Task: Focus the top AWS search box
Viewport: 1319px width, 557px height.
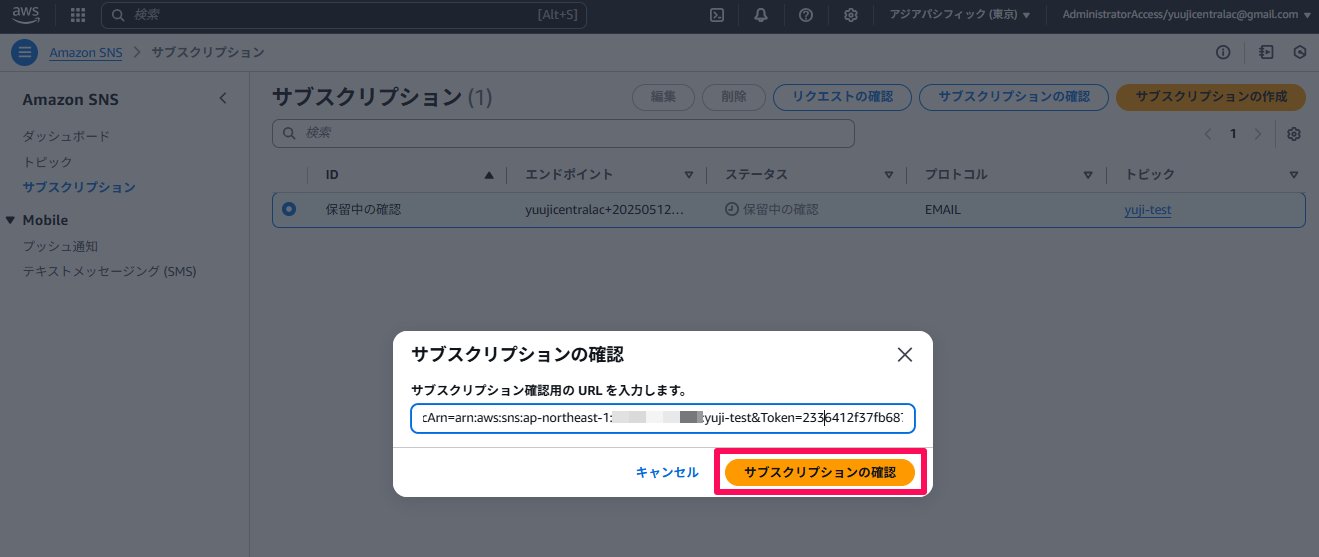Action: [344, 15]
